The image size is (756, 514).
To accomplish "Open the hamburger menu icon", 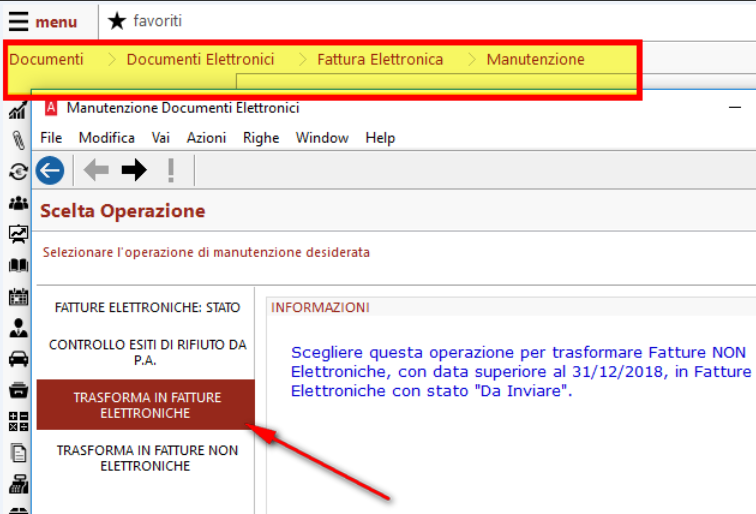I will 18,21.
